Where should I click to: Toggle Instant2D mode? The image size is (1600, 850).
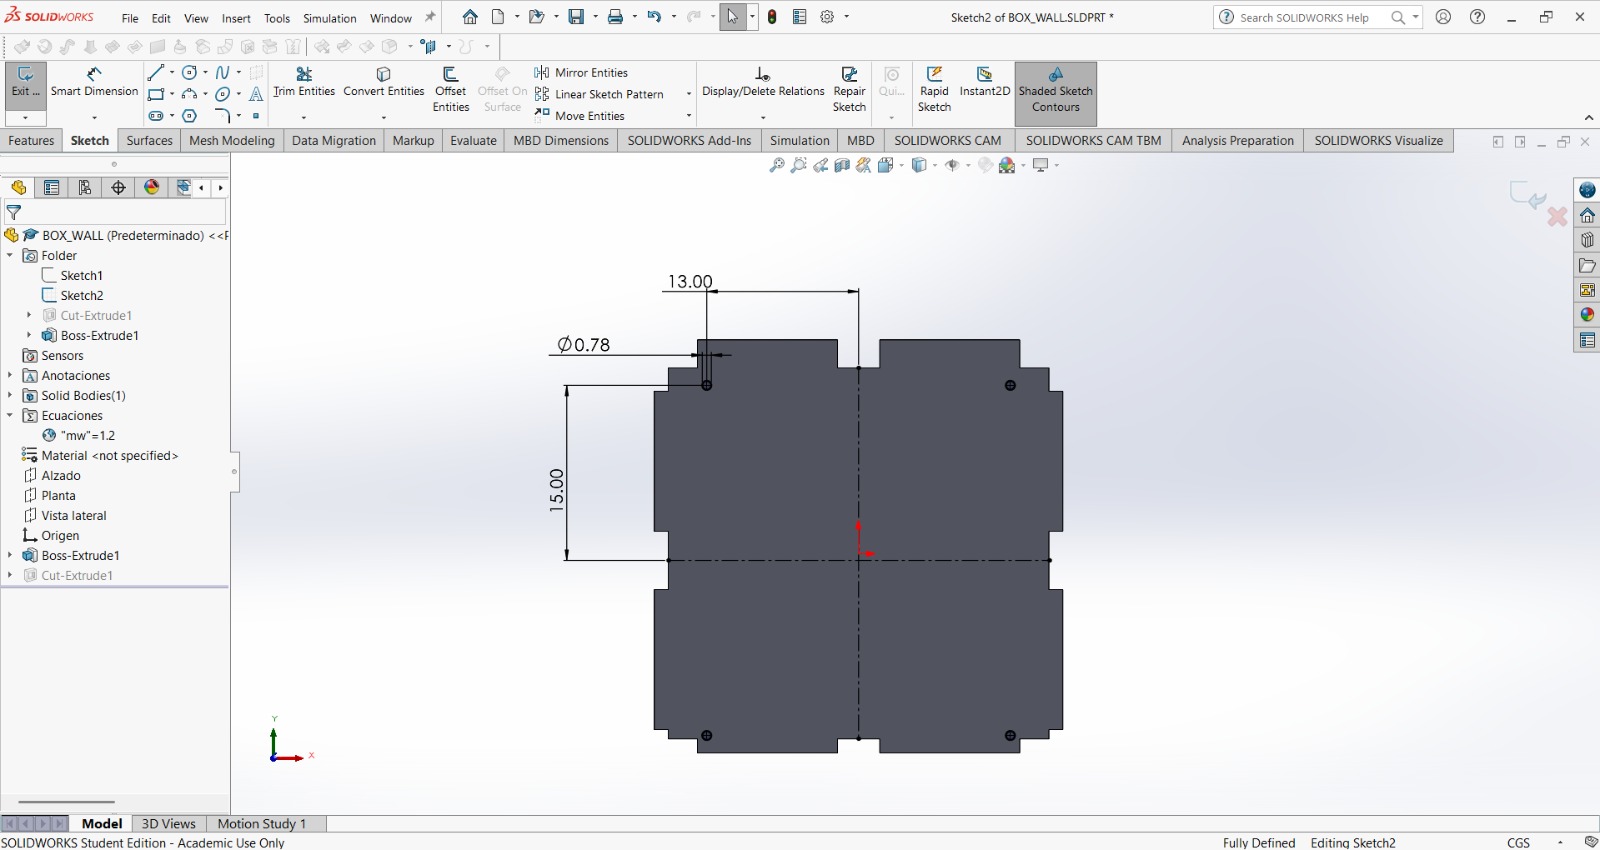pos(985,82)
